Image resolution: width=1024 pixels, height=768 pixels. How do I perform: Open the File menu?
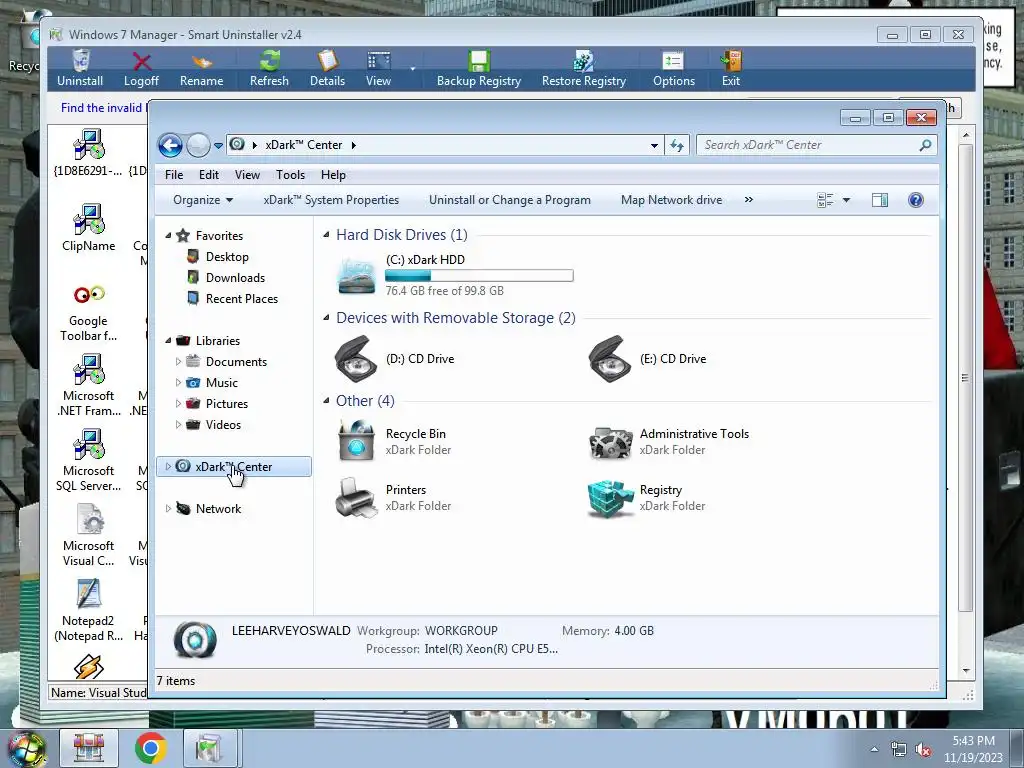[x=174, y=175]
